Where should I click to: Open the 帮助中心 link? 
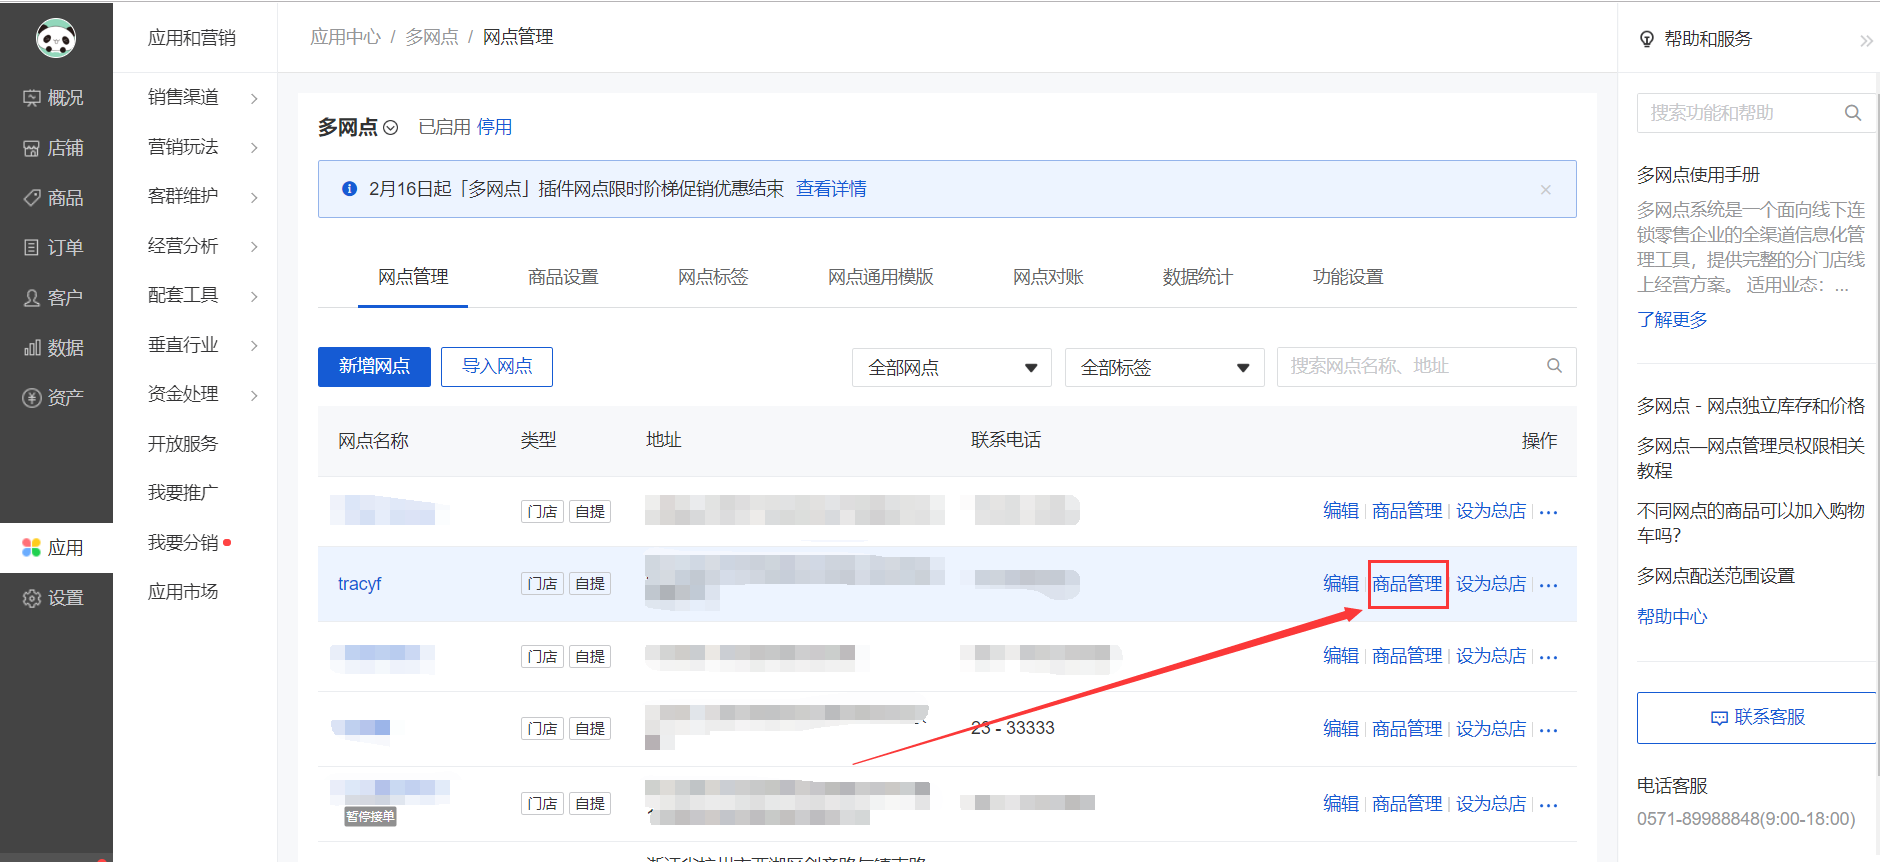[x=1672, y=617]
